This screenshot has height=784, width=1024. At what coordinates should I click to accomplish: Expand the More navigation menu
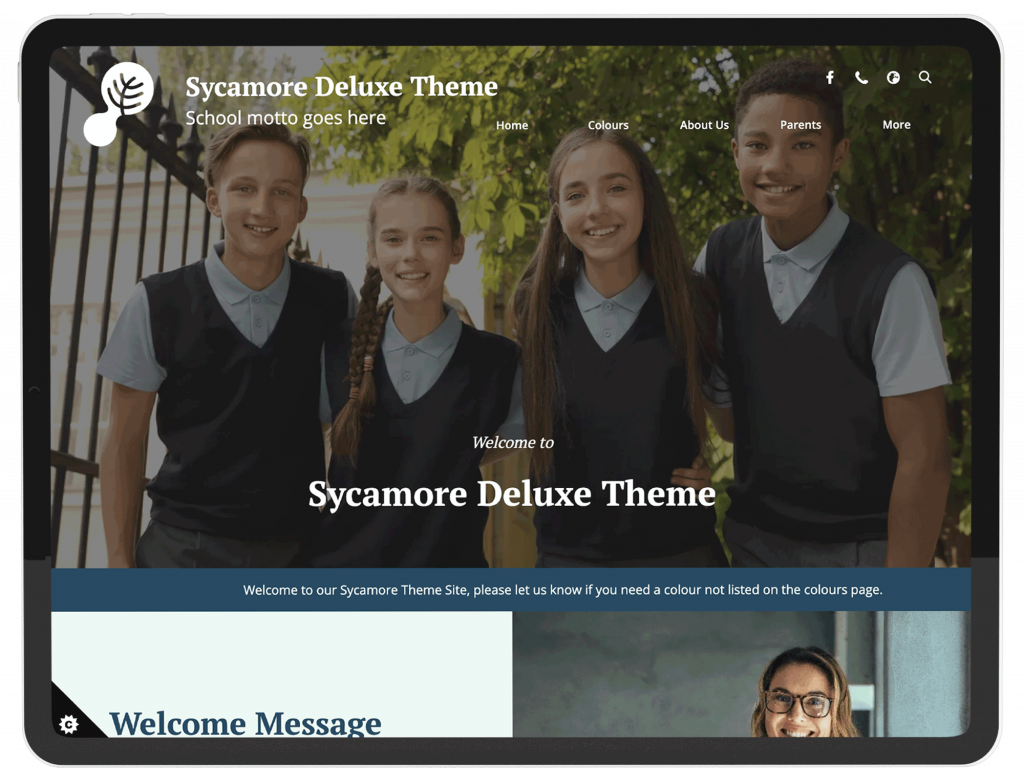[896, 125]
